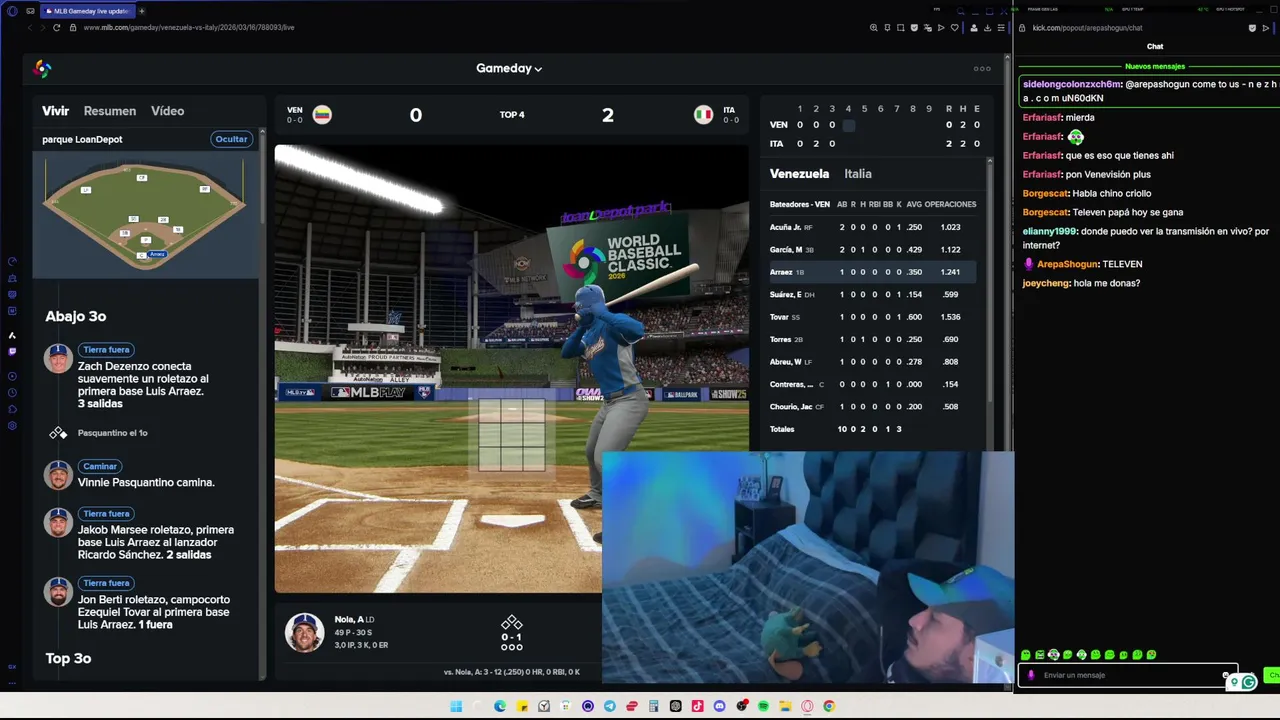Screen dimensions: 1280x720
Task: Click the Tovar batter row
Action: click(x=872, y=317)
